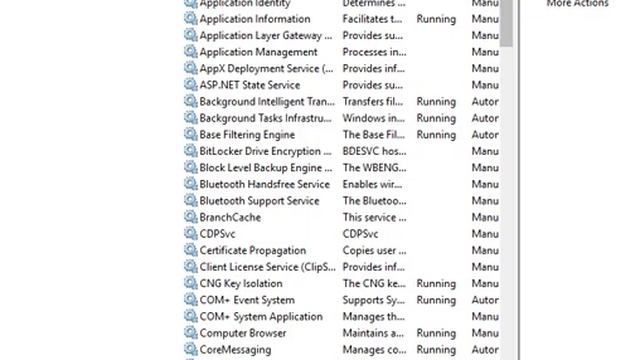Select ASP.NET State Service name
This screenshot has height=360, width=640.
(250, 85)
